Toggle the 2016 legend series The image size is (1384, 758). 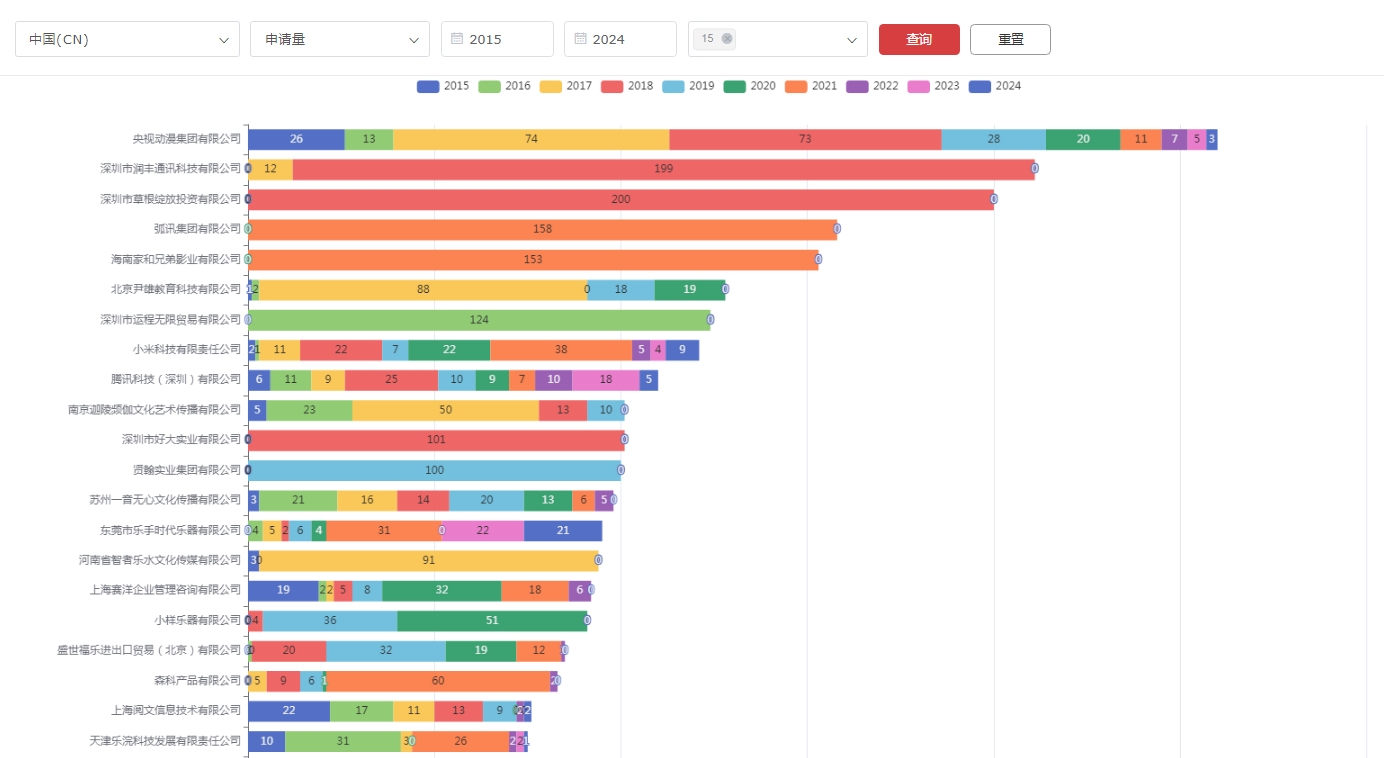(504, 86)
